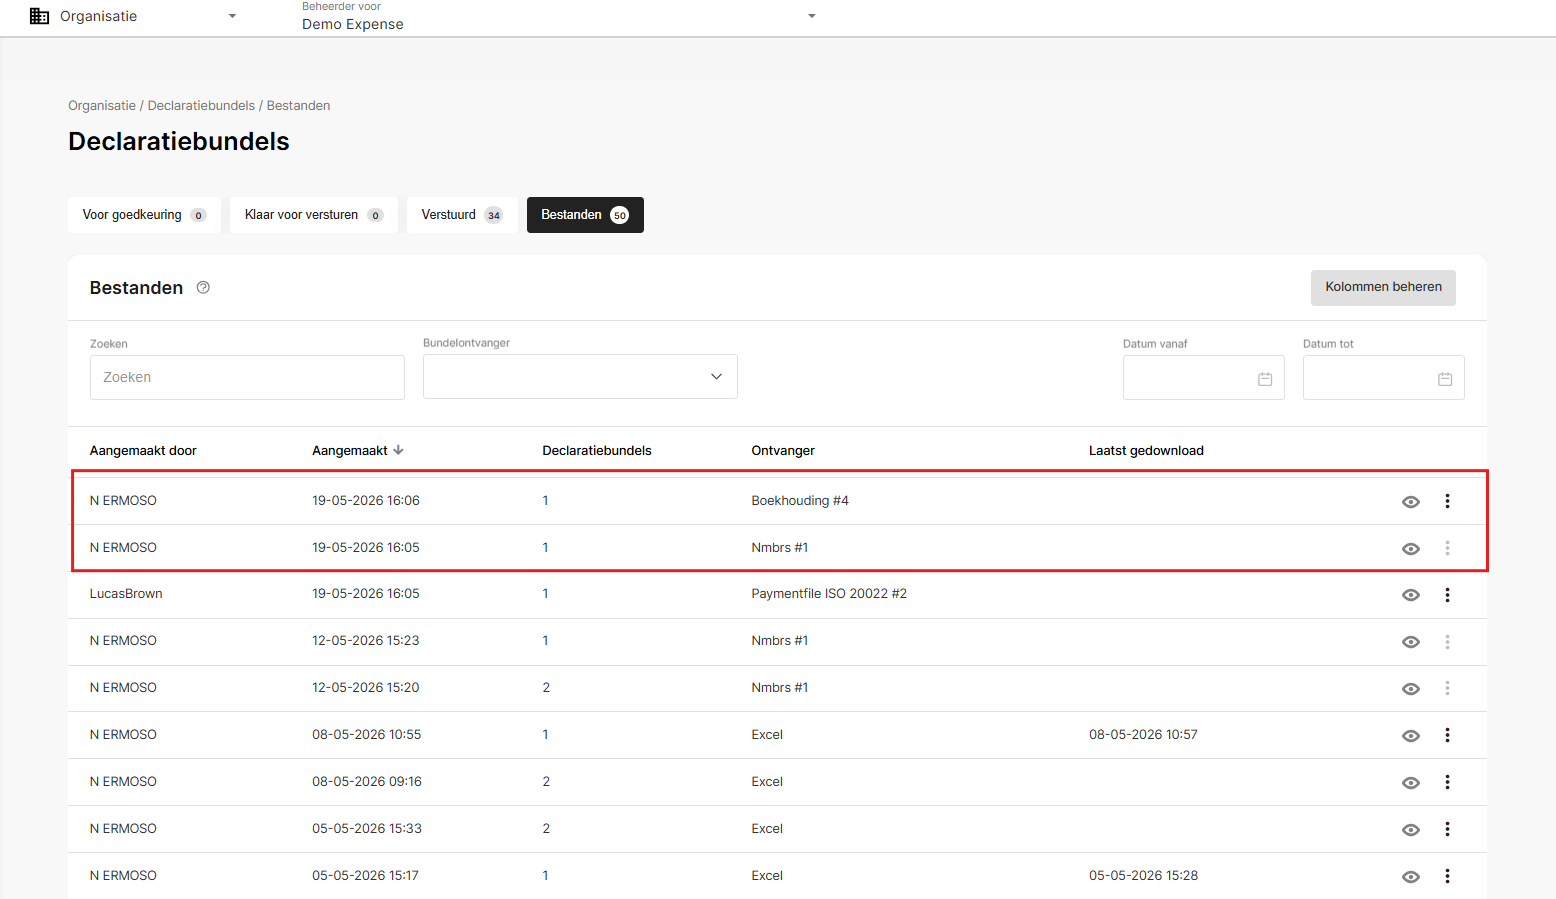The image size is (1556, 899).
Task: Show more actions for the 08-05-2026 09:16 file
Action: (x=1447, y=782)
